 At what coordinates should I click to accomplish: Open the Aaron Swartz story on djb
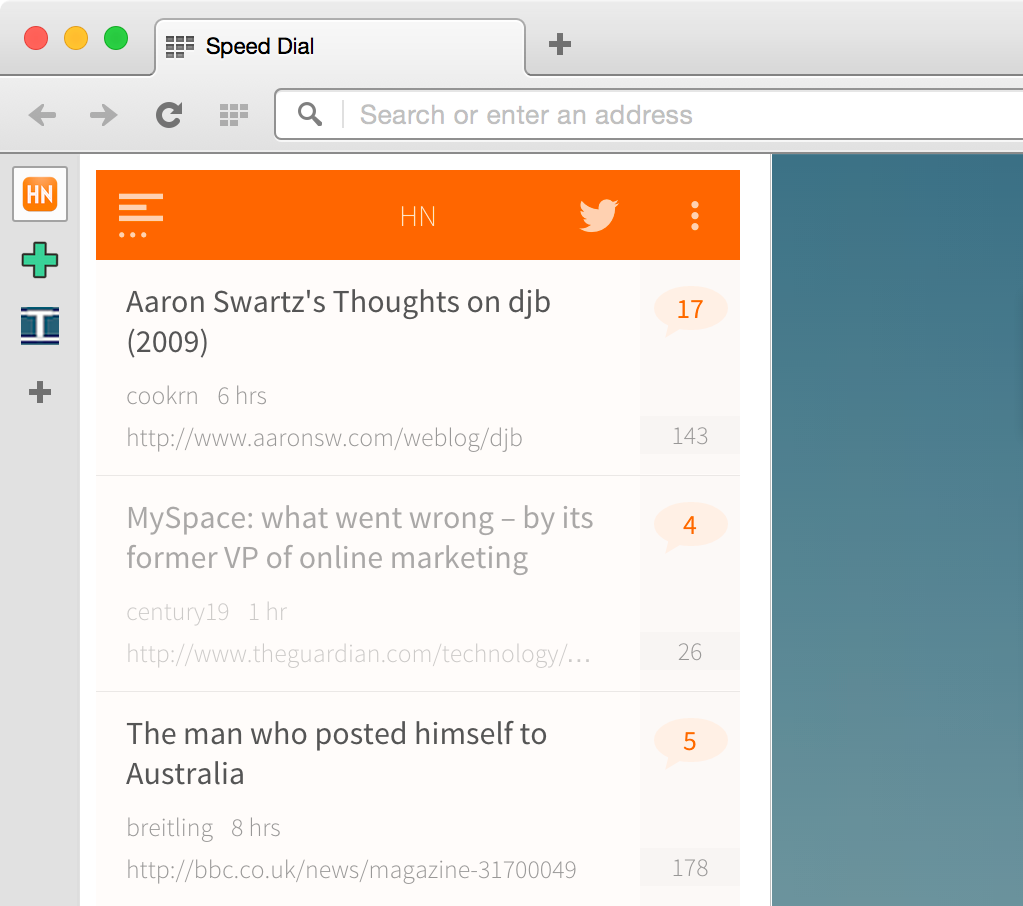click(x=338, y=320)
